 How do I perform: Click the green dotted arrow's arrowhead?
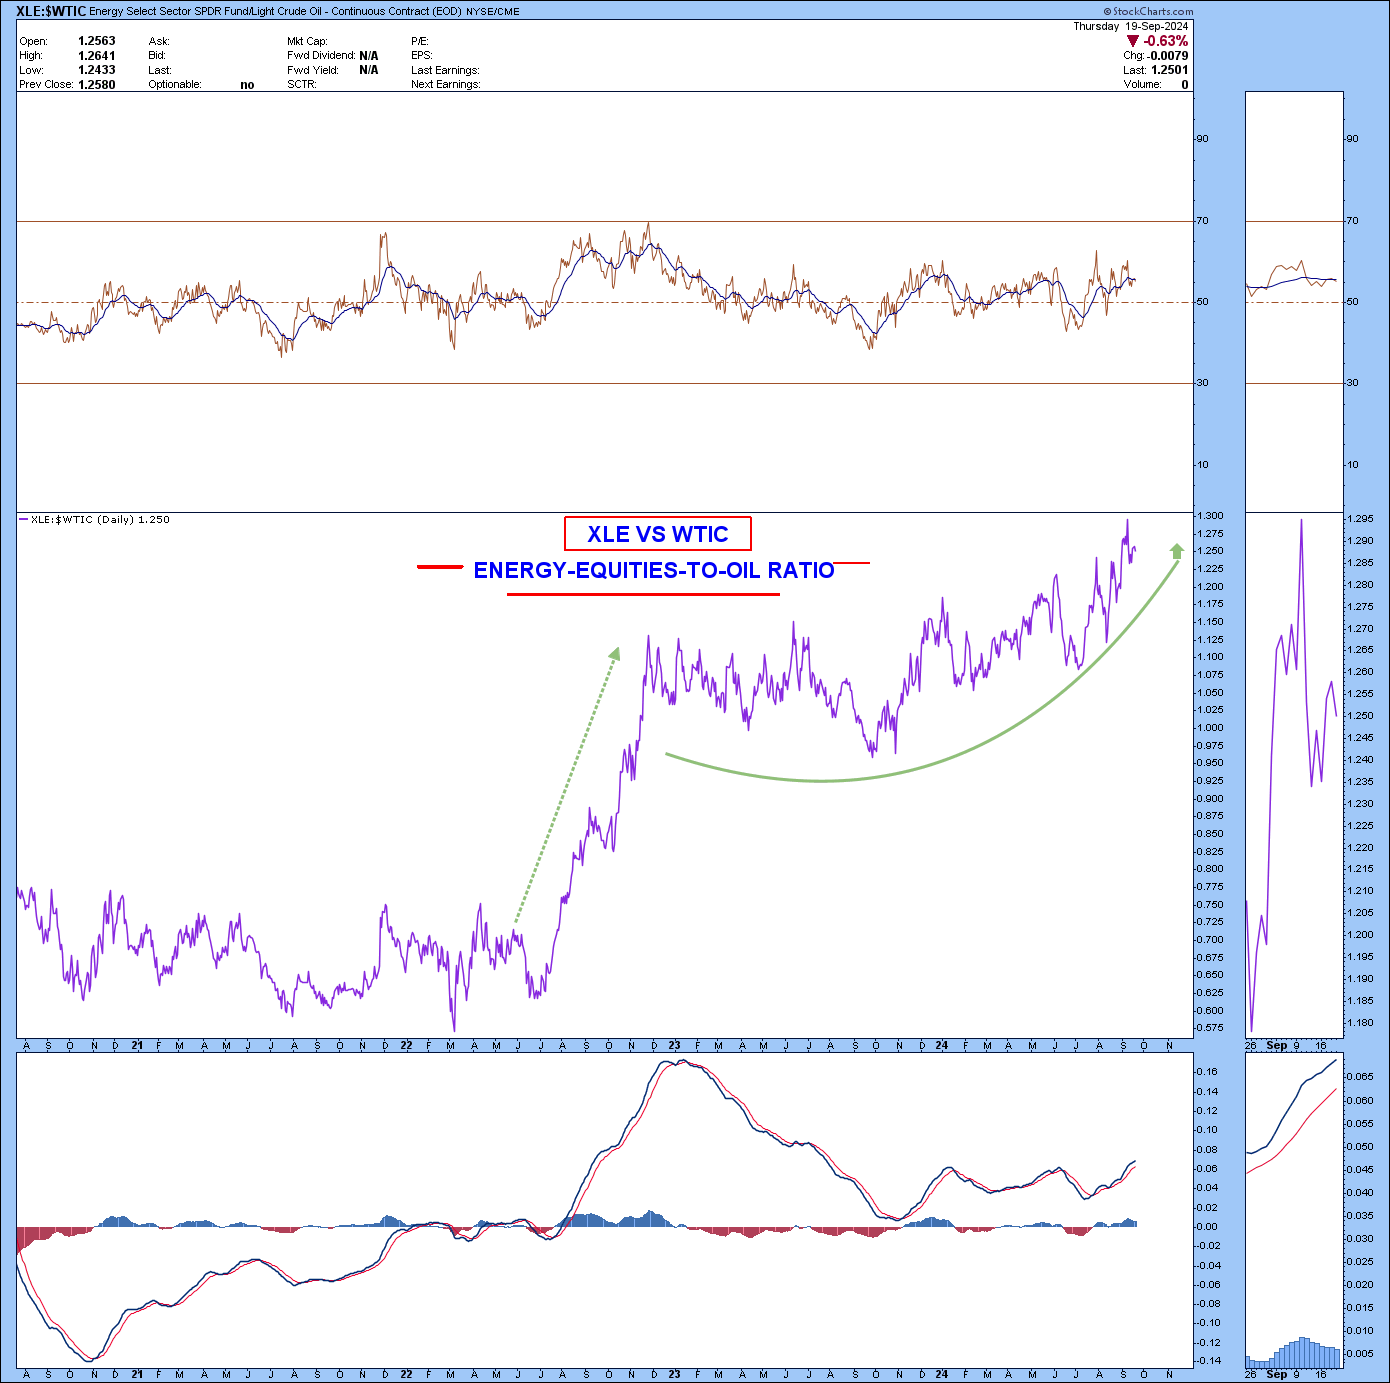coord(615,654)
